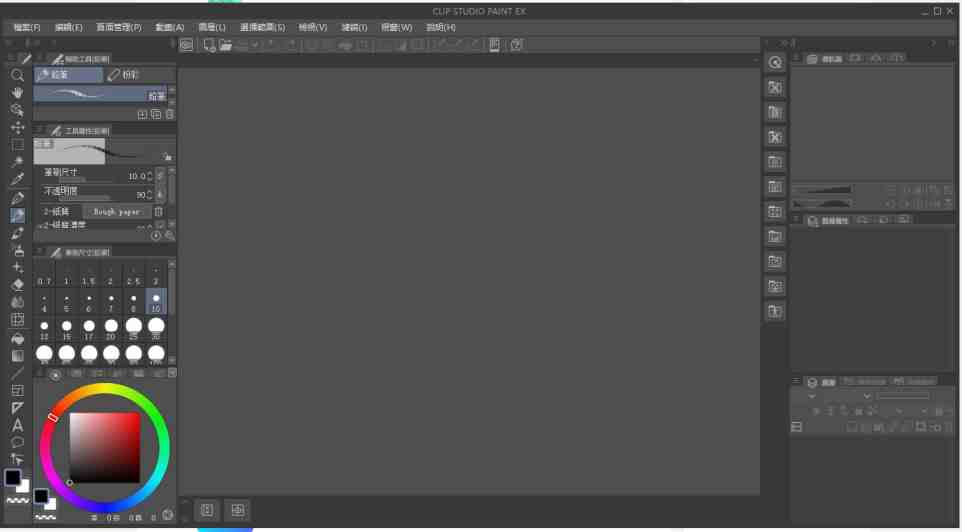Click the Open folder icon in command bar
Image resolution: width=962 pixels, height=532 pixels.
(x=225, y=45)
